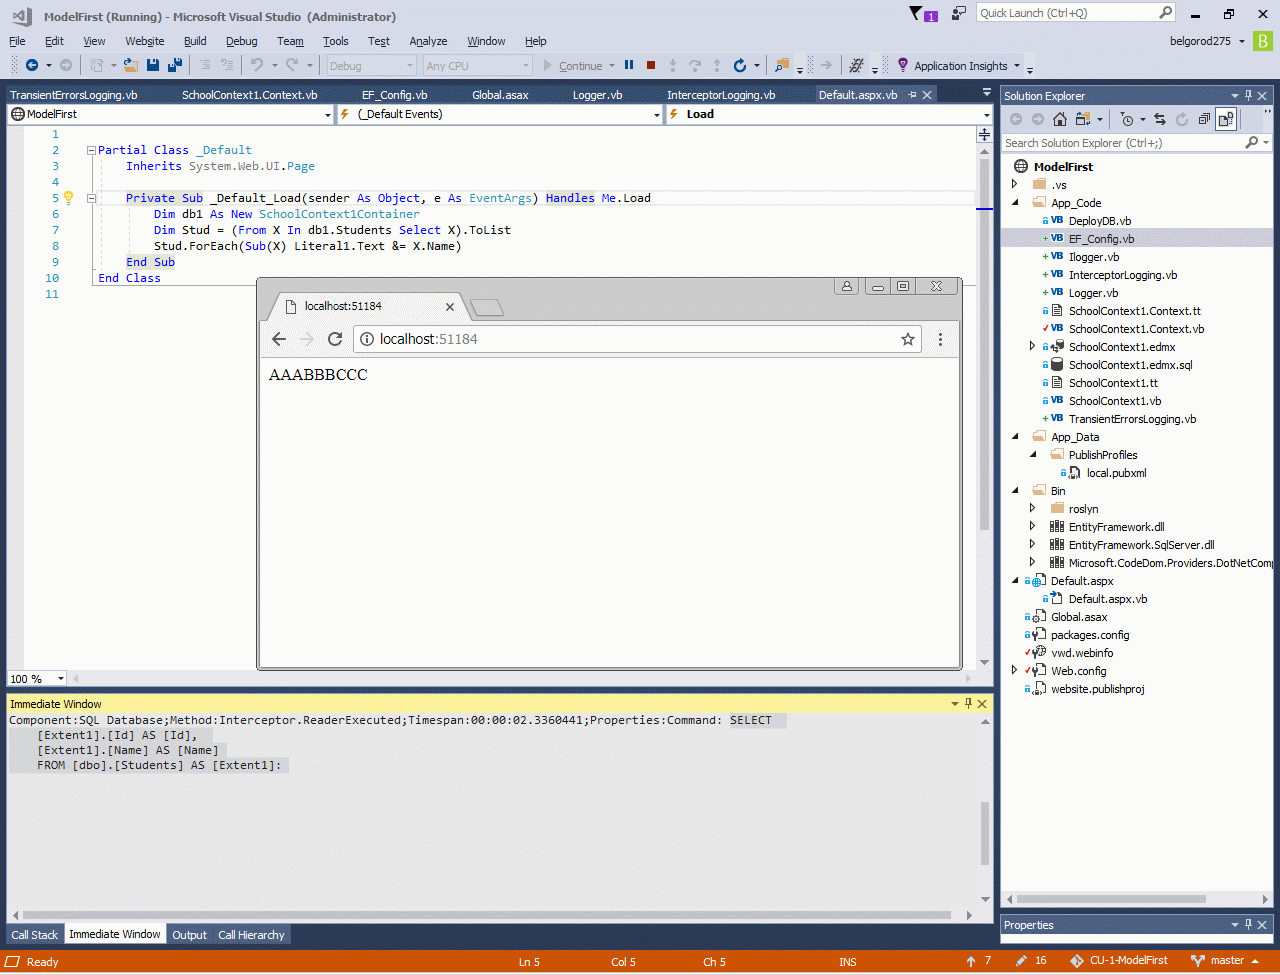The height and width of the screenshot is (975, 1280).
Task: Click the Continue button
Action: (x=573, y=66)
